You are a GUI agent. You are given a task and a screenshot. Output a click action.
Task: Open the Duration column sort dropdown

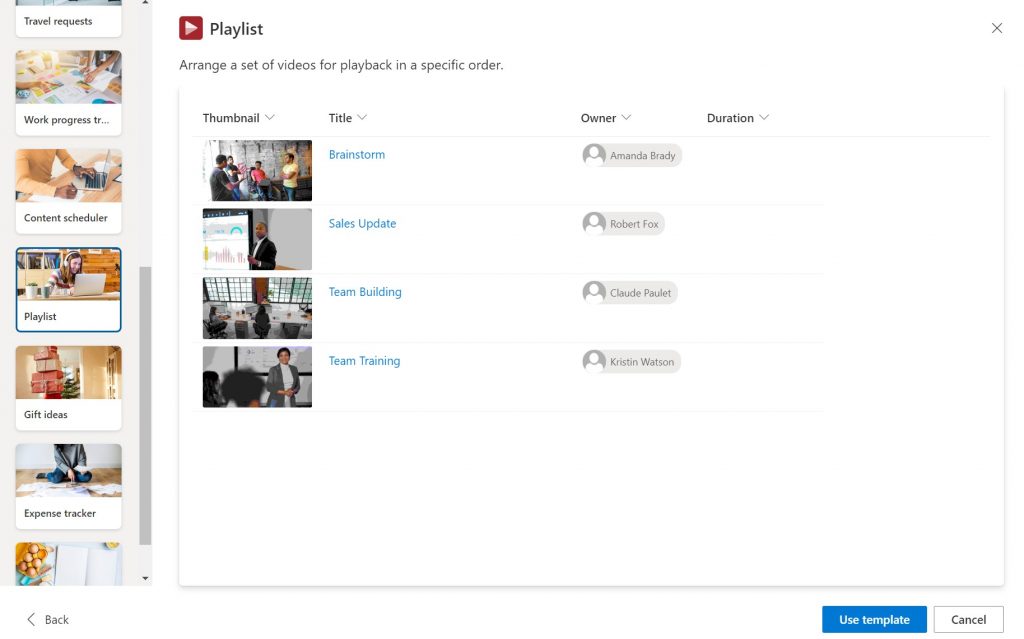(765, 117)
